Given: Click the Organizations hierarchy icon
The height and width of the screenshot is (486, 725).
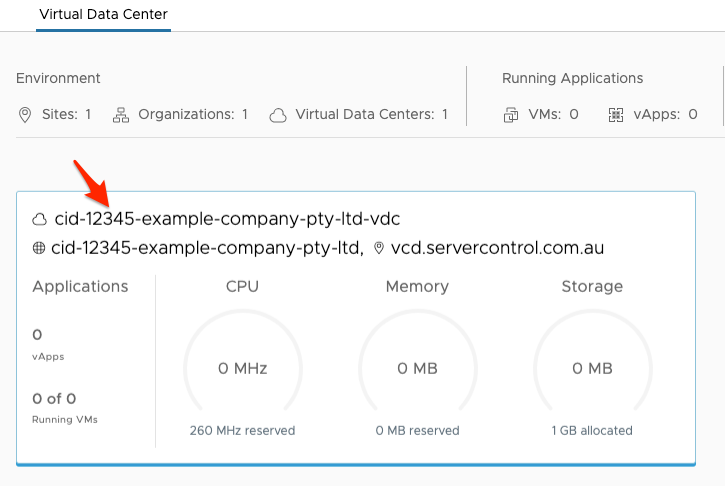Looking at the screenshot, I should tap(121, 115).
